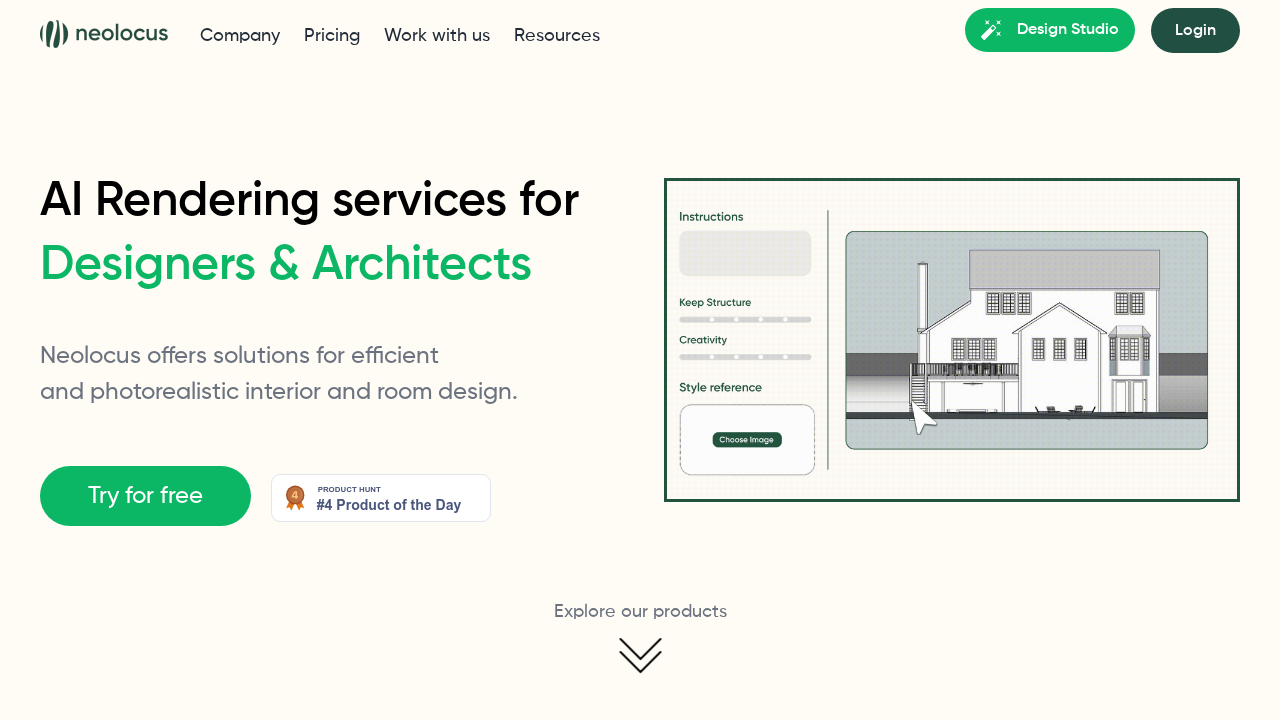1280x720 pixels.
Task: Click the neolocus leaf logo icon
Action: pos(54,34)
